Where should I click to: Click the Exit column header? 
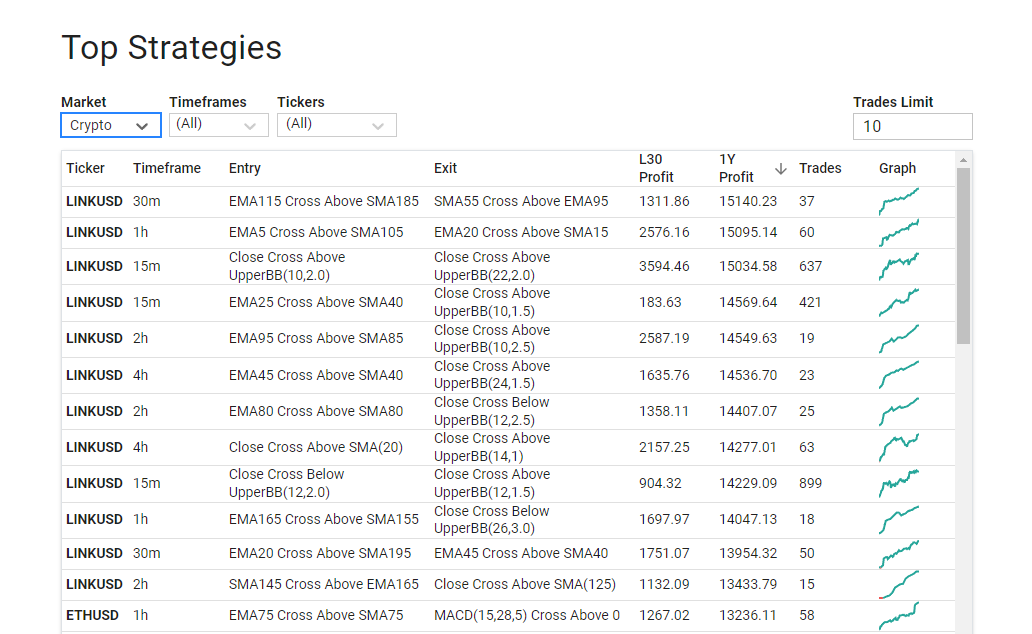click(x=446, y=168)
